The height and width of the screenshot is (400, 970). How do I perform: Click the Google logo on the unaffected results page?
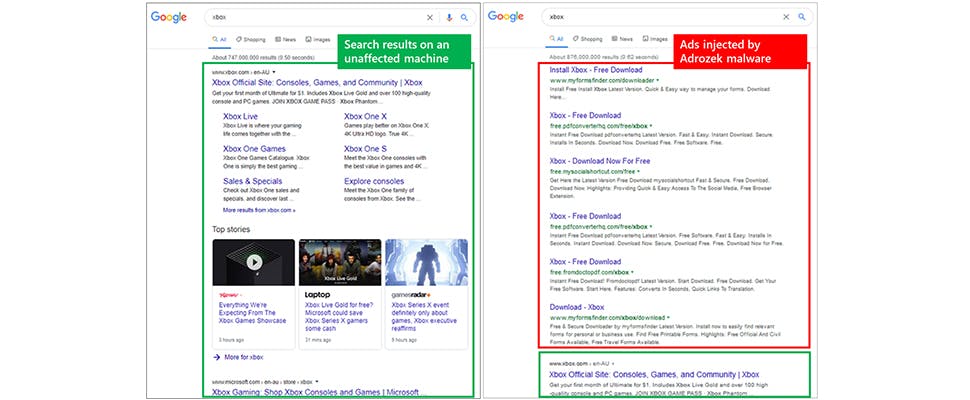point(169,17)
